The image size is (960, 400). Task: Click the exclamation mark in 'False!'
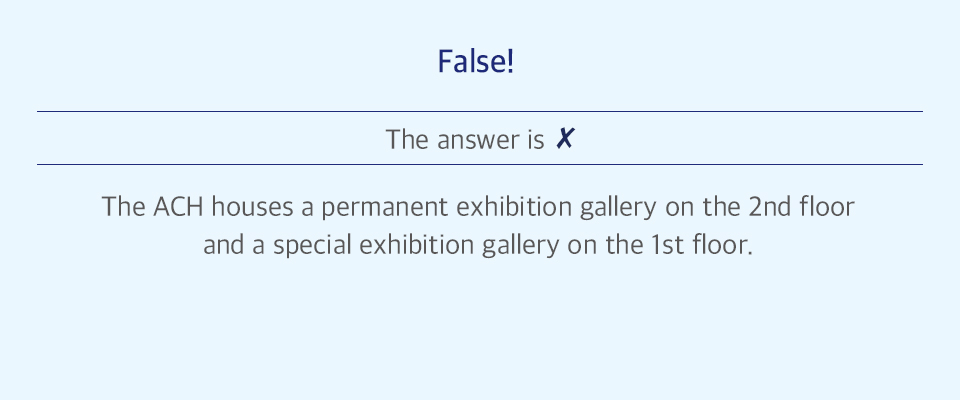click(509, 62)
